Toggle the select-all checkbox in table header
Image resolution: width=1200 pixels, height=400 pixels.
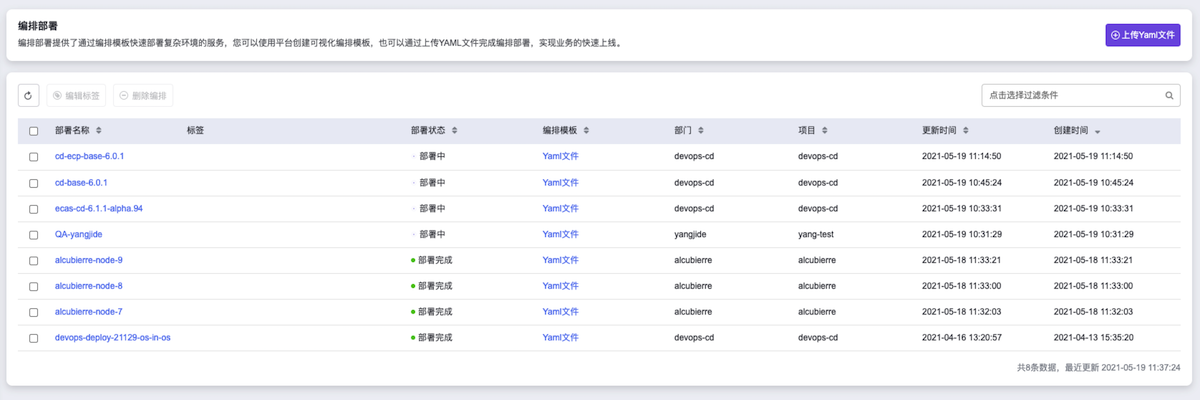(34, 131)
